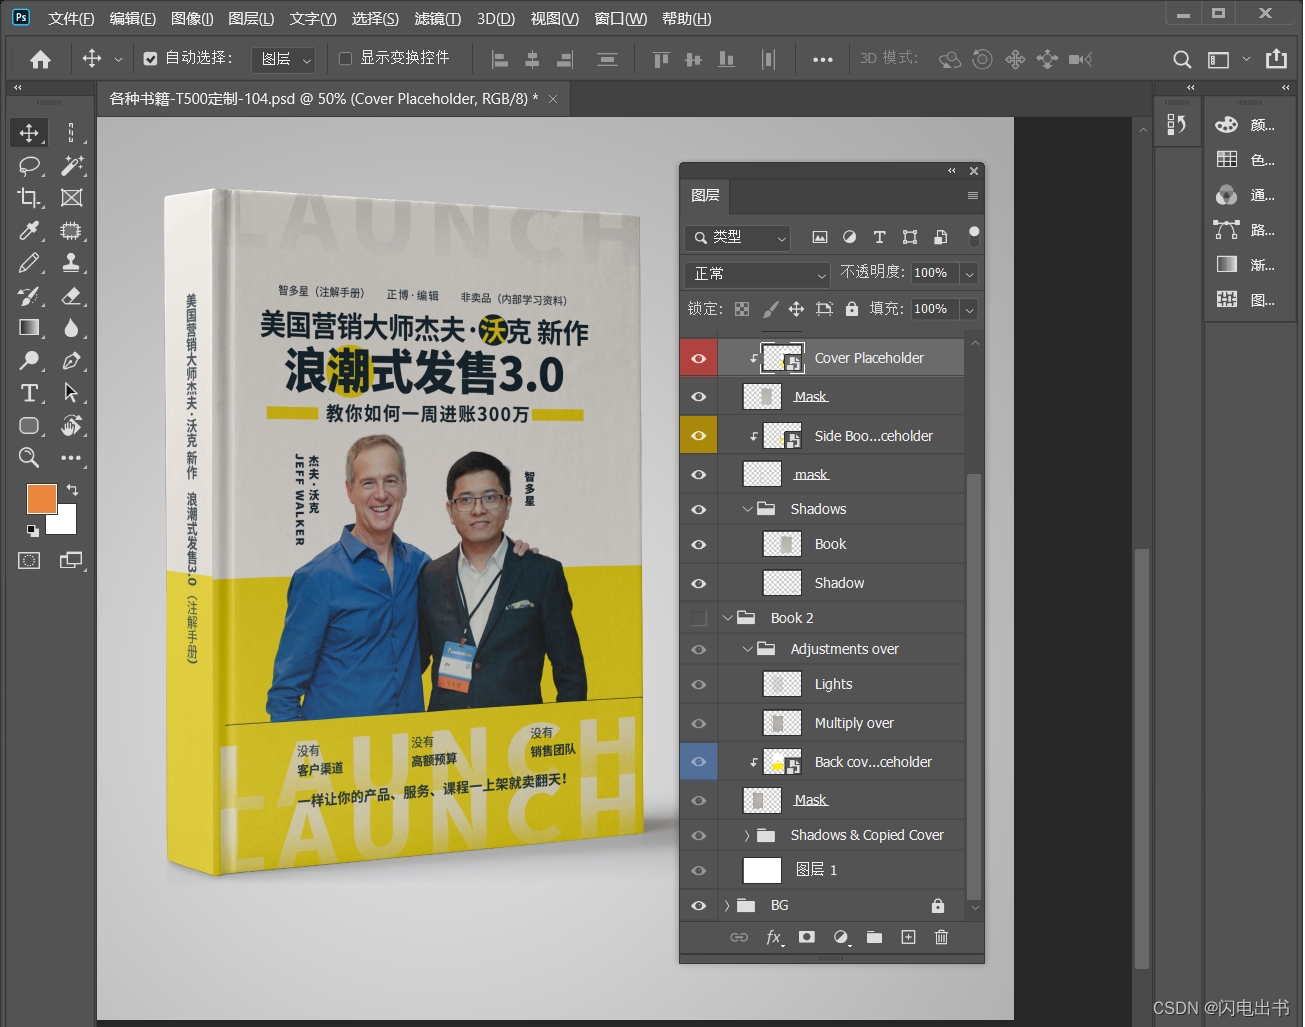This screenshot has height=1027, width=1305.
Task: Open the 滤镜(T) menu
Action: tap(437, 19)
